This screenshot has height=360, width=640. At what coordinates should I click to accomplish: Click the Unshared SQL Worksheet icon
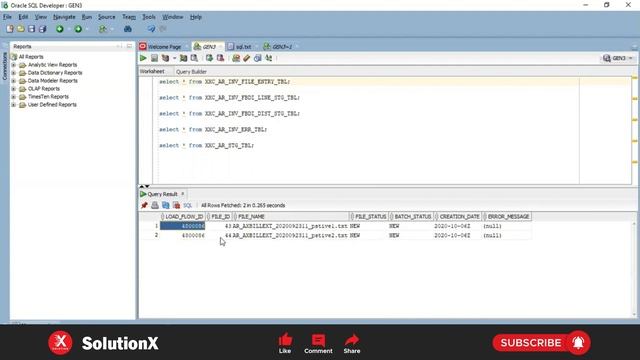[236, 58]
